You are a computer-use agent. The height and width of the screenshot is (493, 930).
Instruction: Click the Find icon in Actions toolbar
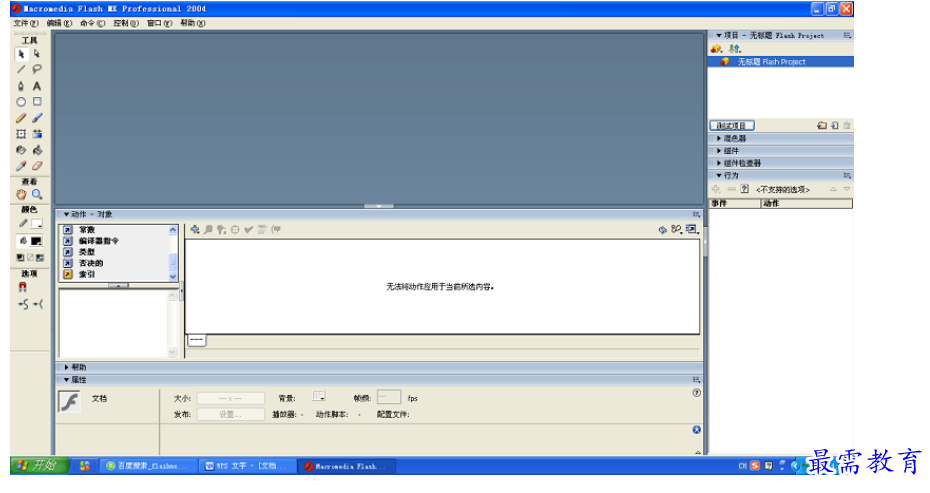[x=208, y=230]
